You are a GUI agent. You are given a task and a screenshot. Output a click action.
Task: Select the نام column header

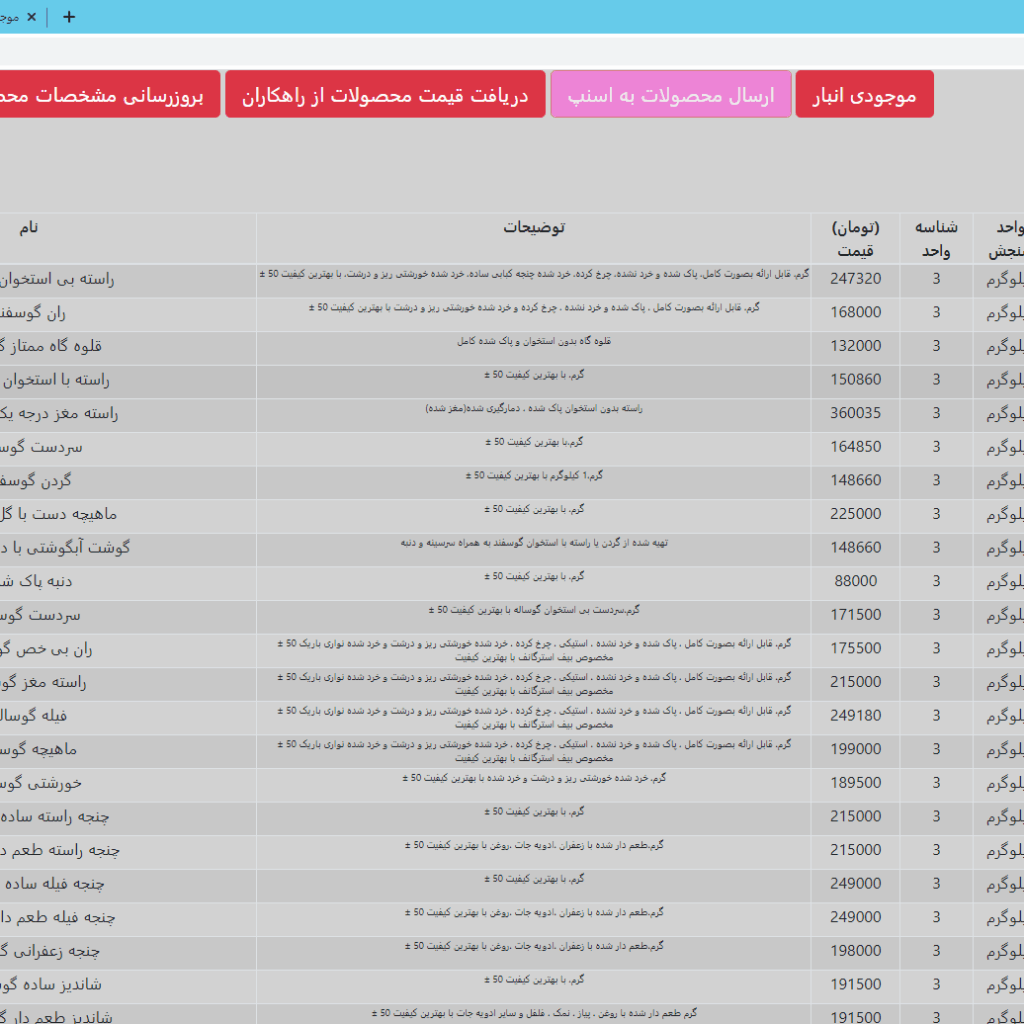point(30,228)
